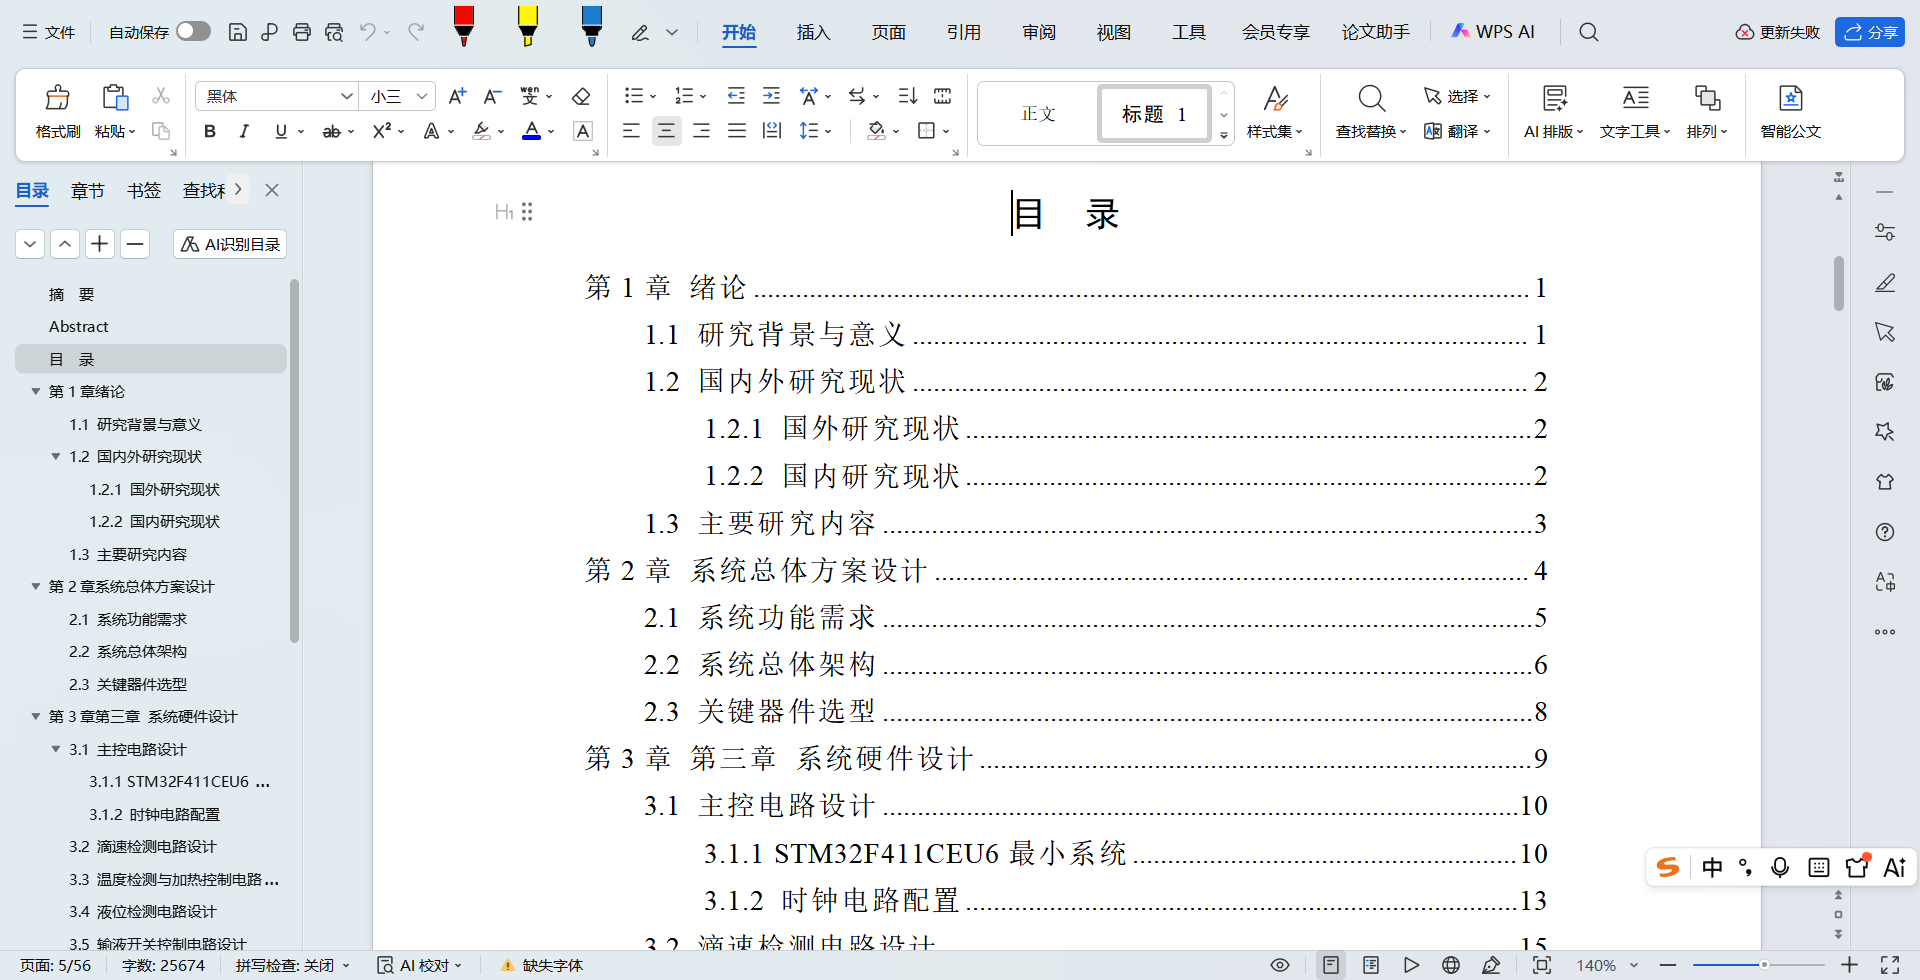Viewport: 1920px width, 980px height.
Task: Click Increase font size icon
Action: (457, 96)
